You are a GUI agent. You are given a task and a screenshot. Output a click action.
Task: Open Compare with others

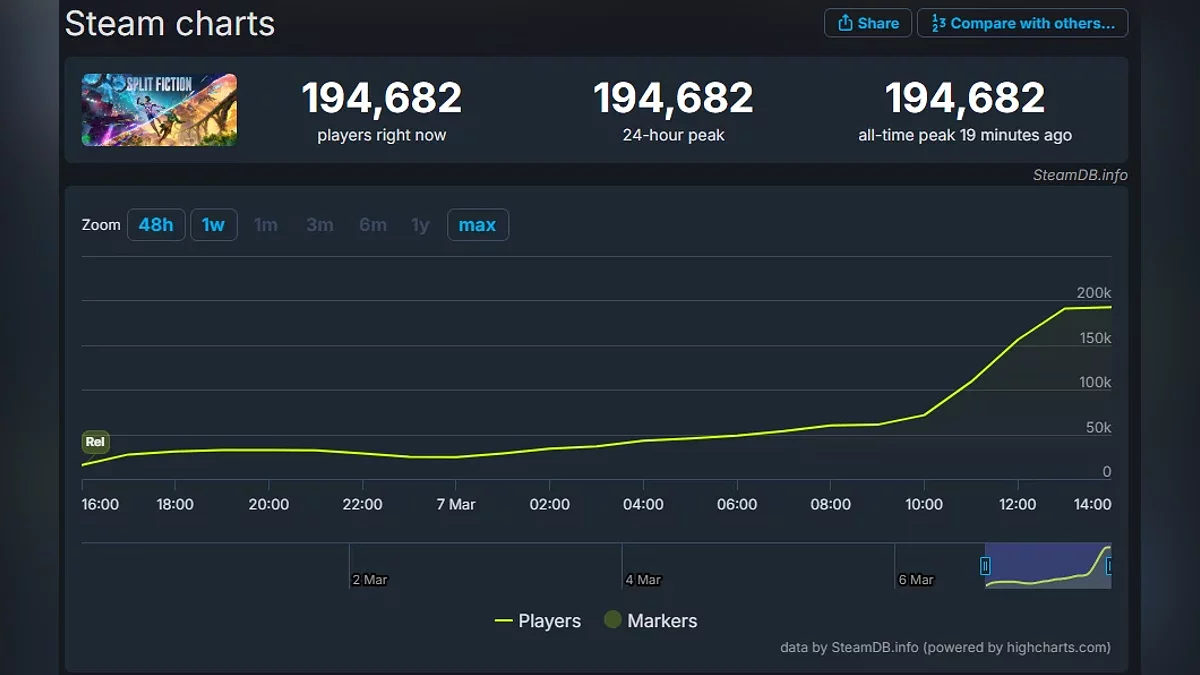[1022, 23]
